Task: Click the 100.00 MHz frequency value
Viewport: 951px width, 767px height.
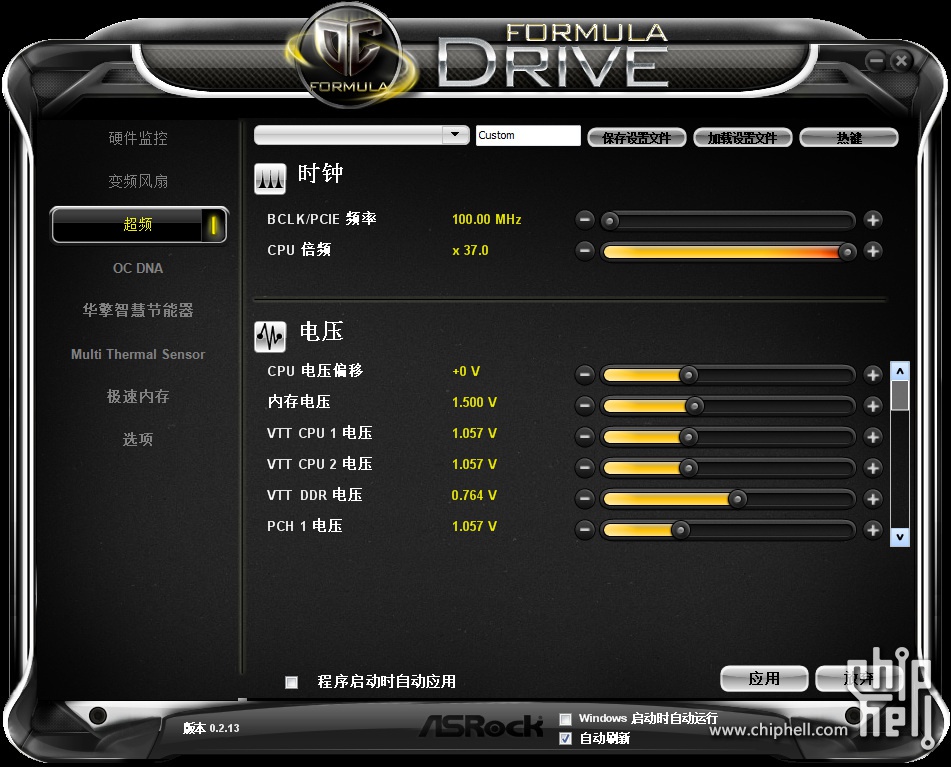Action: pos(486,219)
